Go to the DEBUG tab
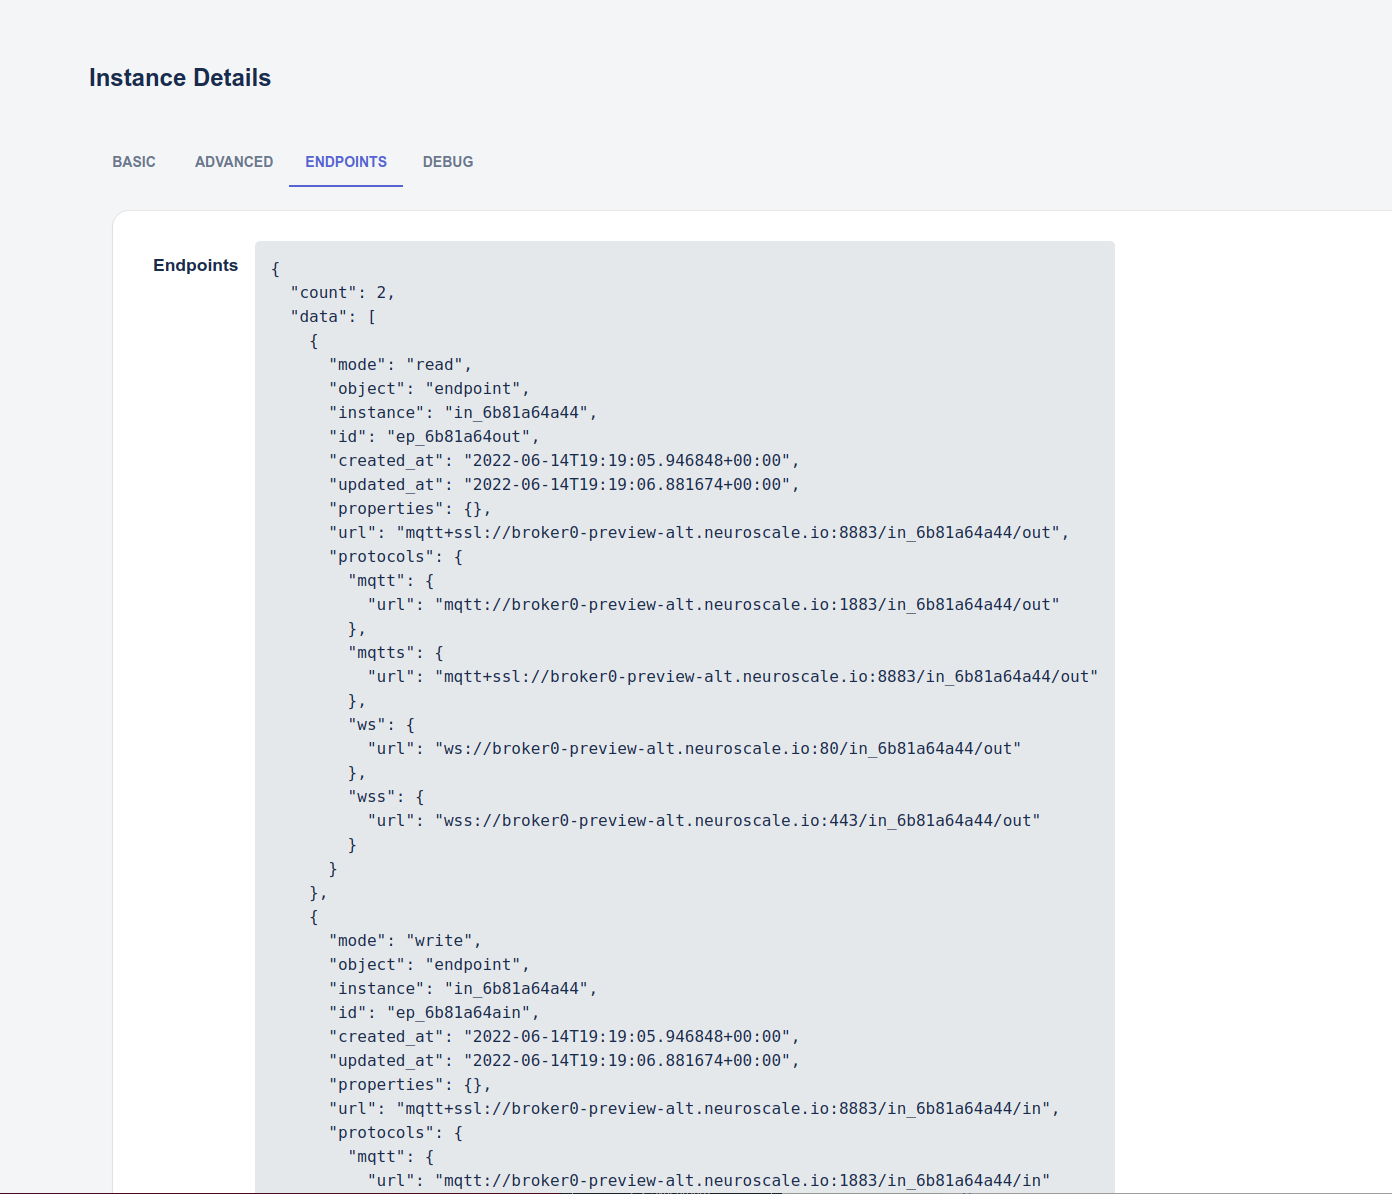Screen dimensions: 1392x1194 click(448, 162)
